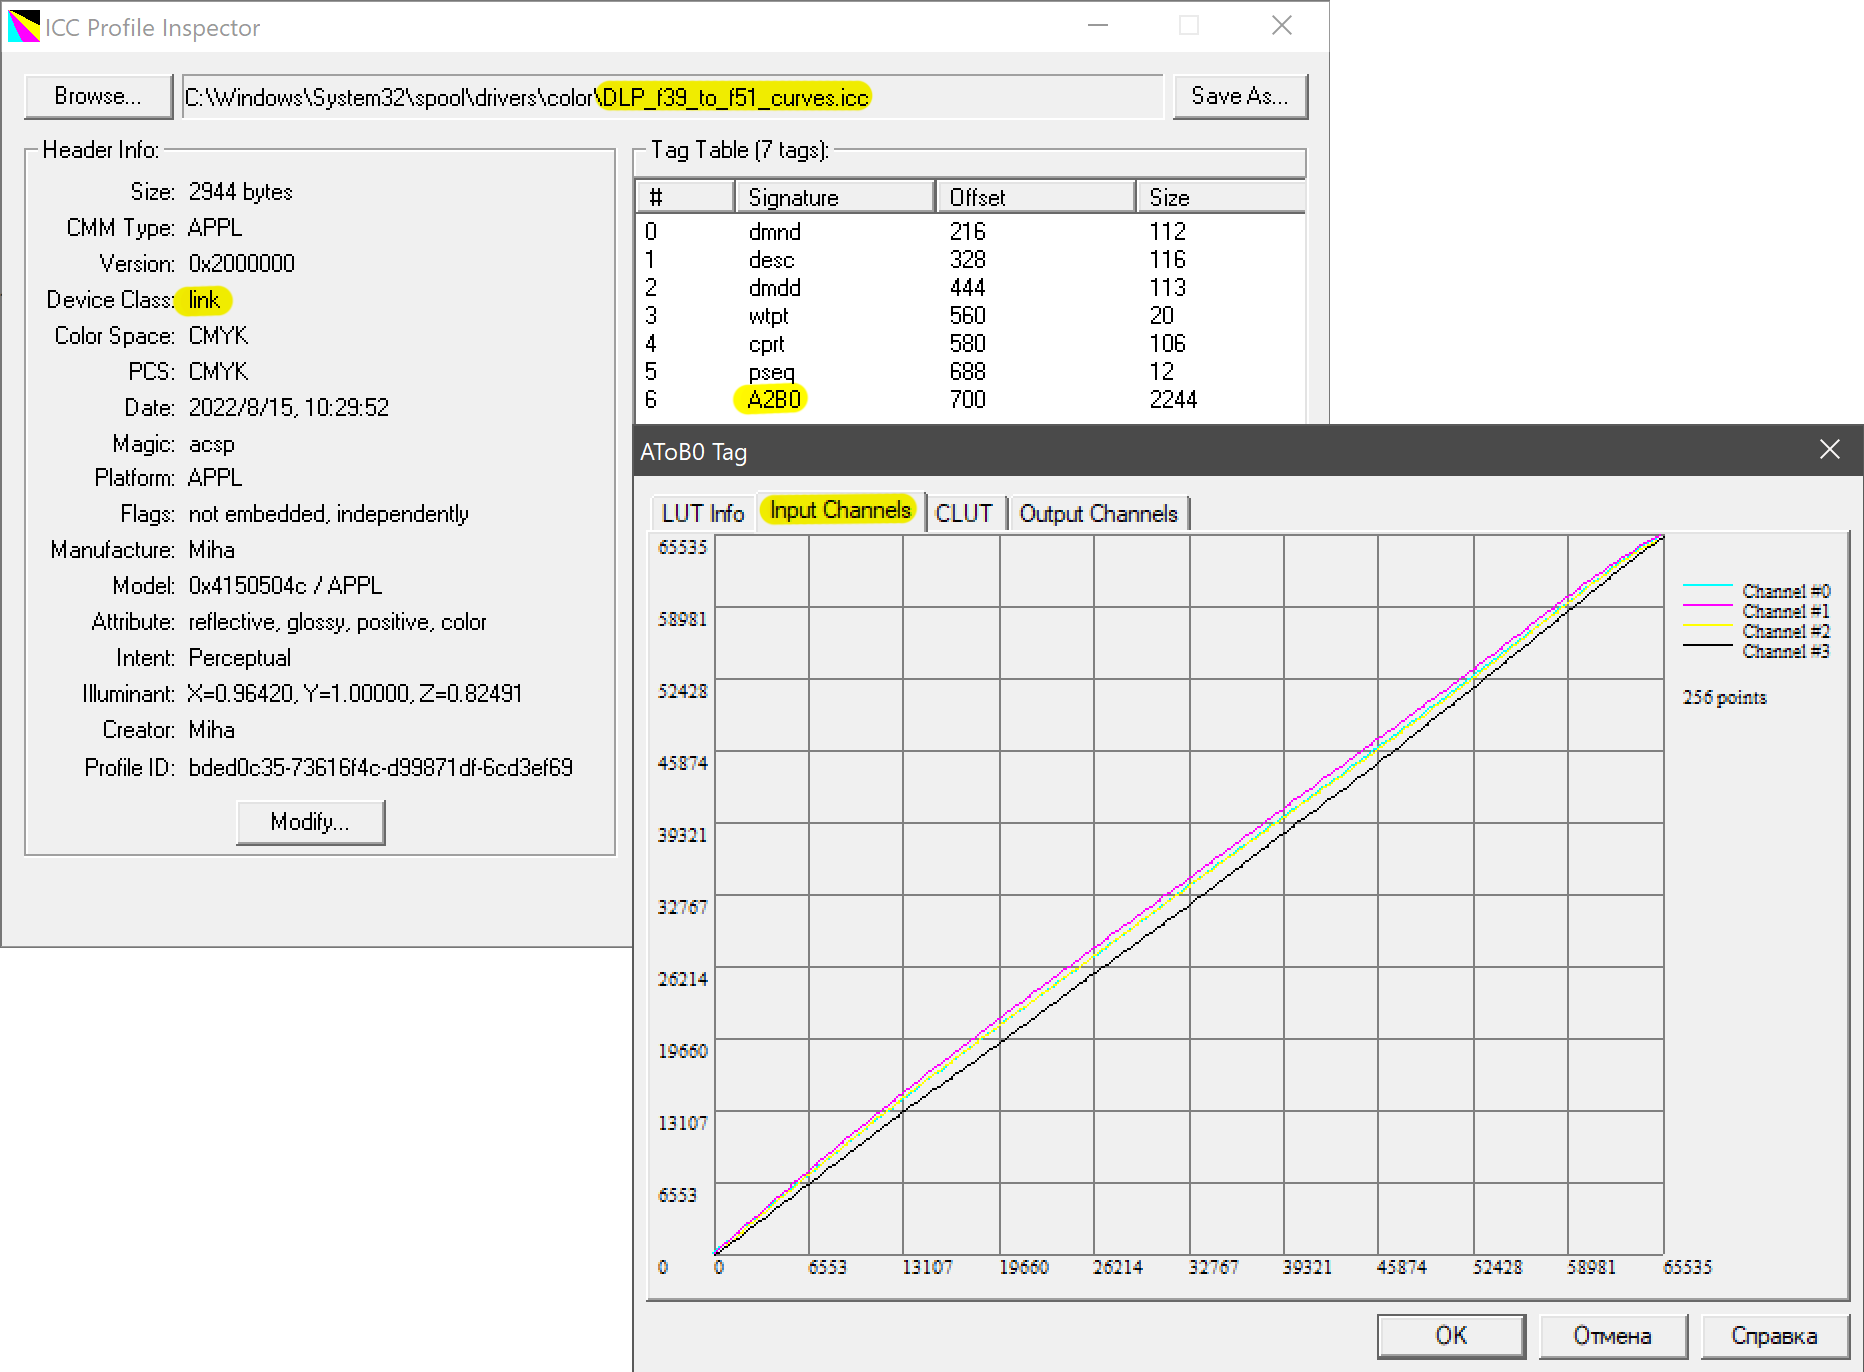Minimize the ICC Profile Inspector window
This screenshot has height=1372, width=1864.
[1098, 26]
